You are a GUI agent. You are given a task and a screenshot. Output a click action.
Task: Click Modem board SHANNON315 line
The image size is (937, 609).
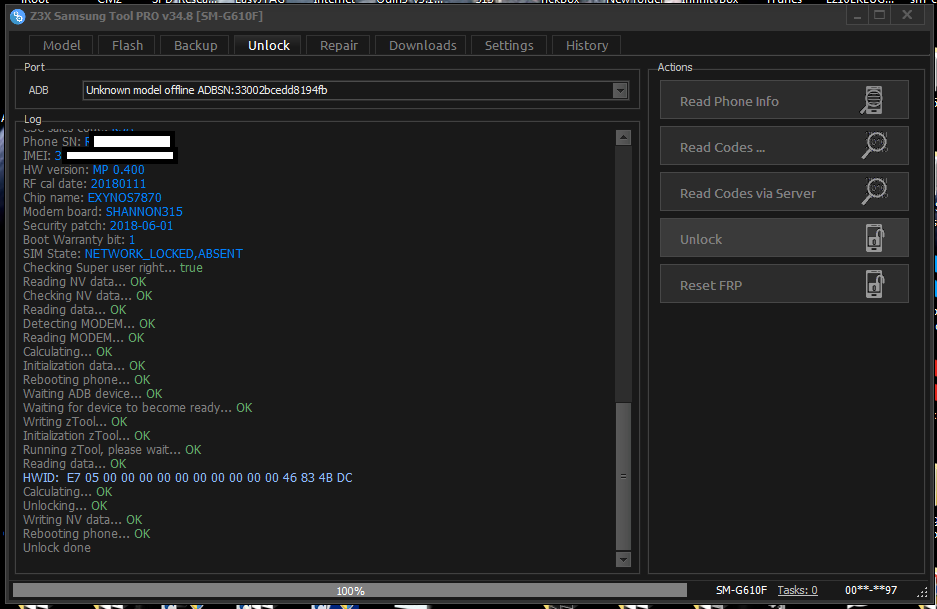click(103, 212)
